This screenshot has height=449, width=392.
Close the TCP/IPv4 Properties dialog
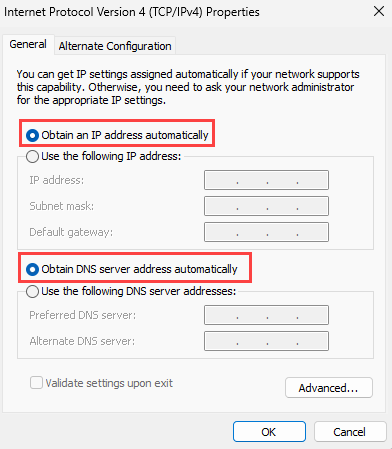pyautogui.click(x=379, y=11)
